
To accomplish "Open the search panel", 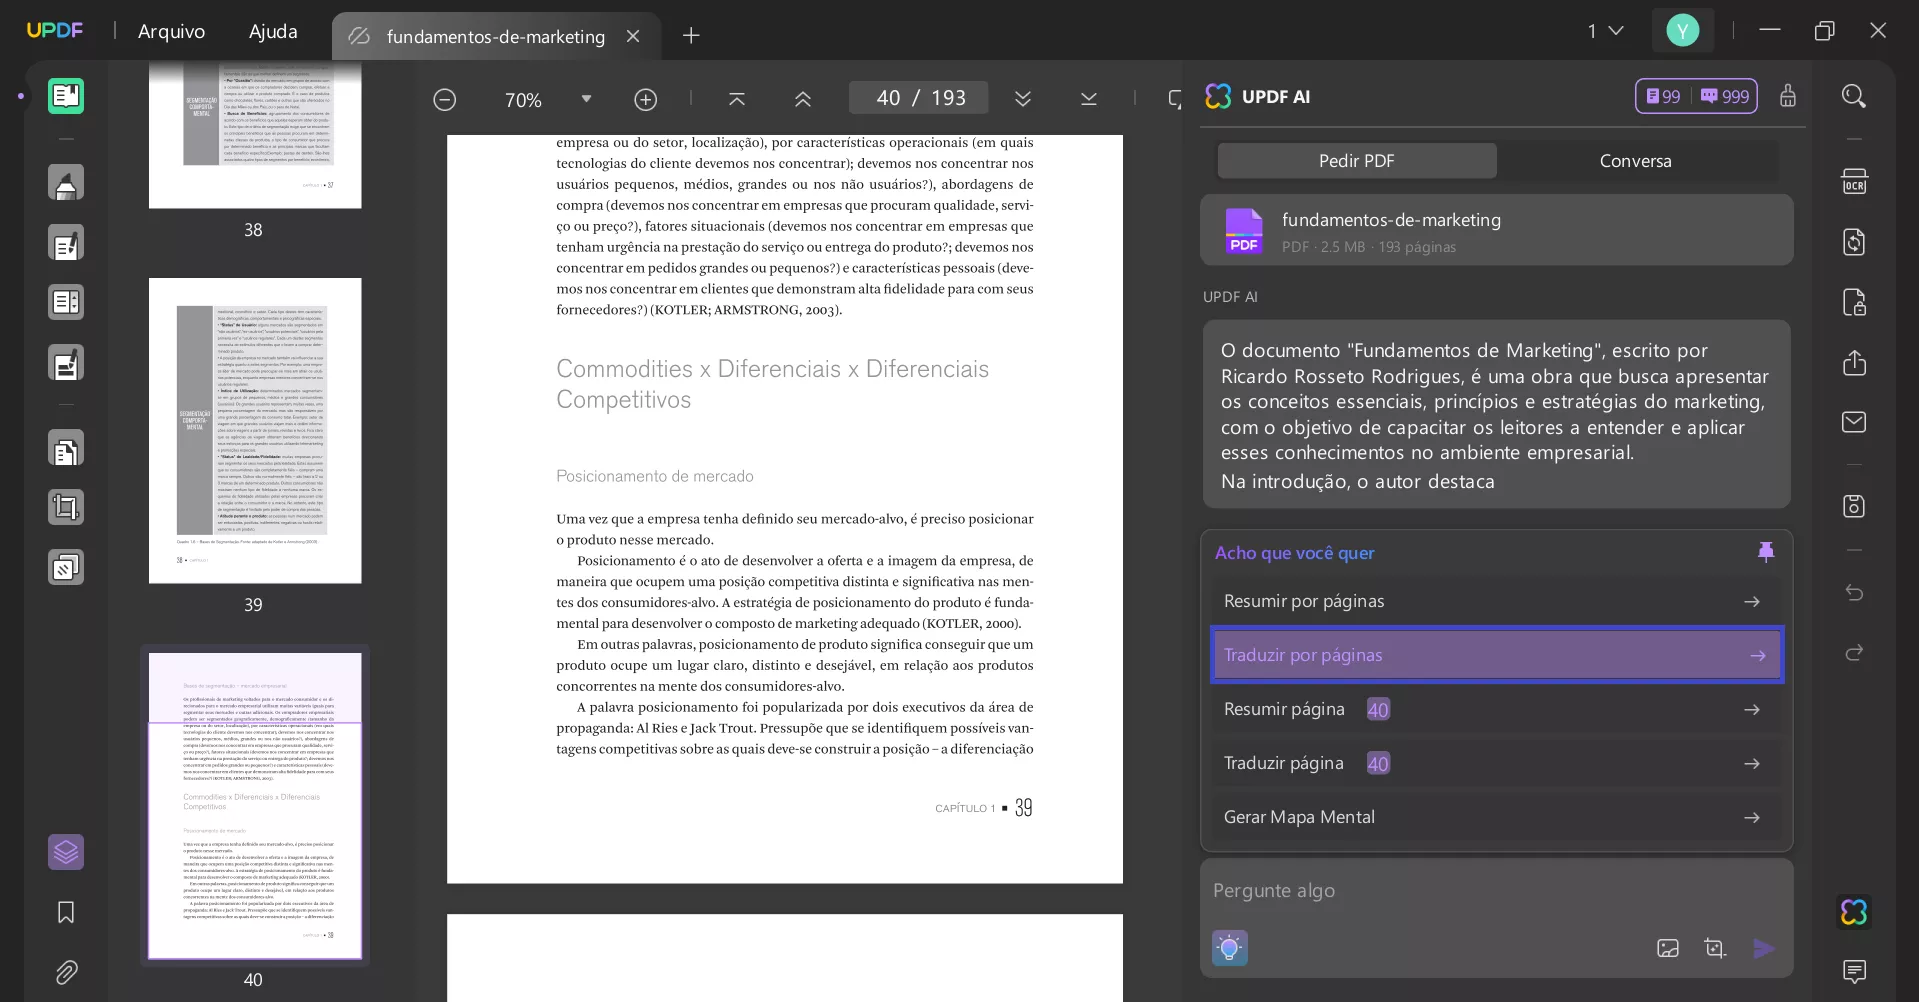I will click(1855, 96).
